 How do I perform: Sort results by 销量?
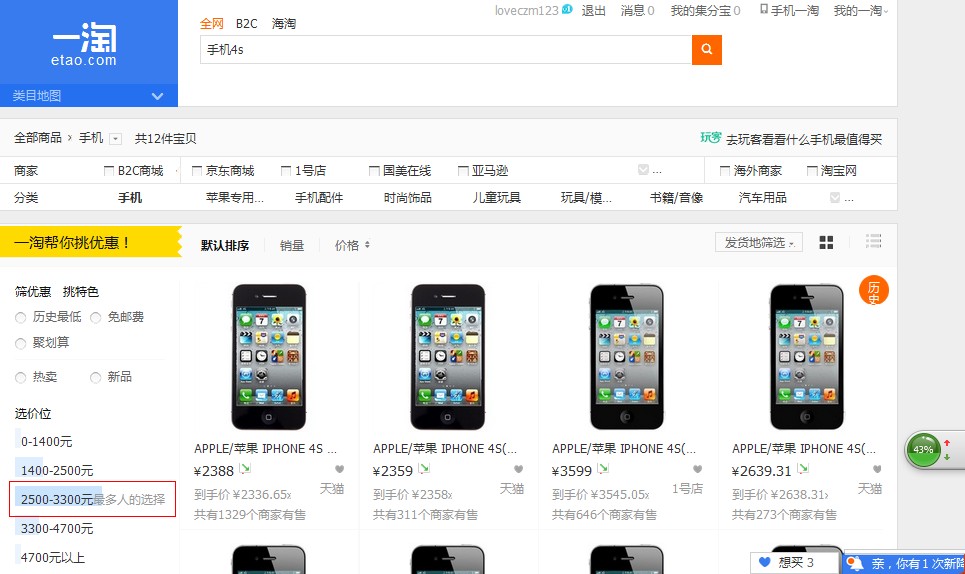pyautogui.click(x=291, y=245)
